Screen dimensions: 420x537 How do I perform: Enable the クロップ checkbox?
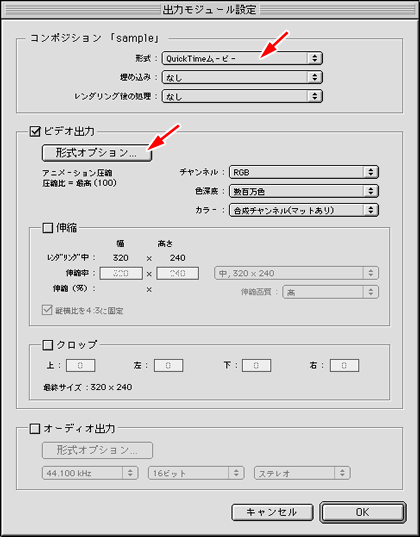click(x=47, y=345)
